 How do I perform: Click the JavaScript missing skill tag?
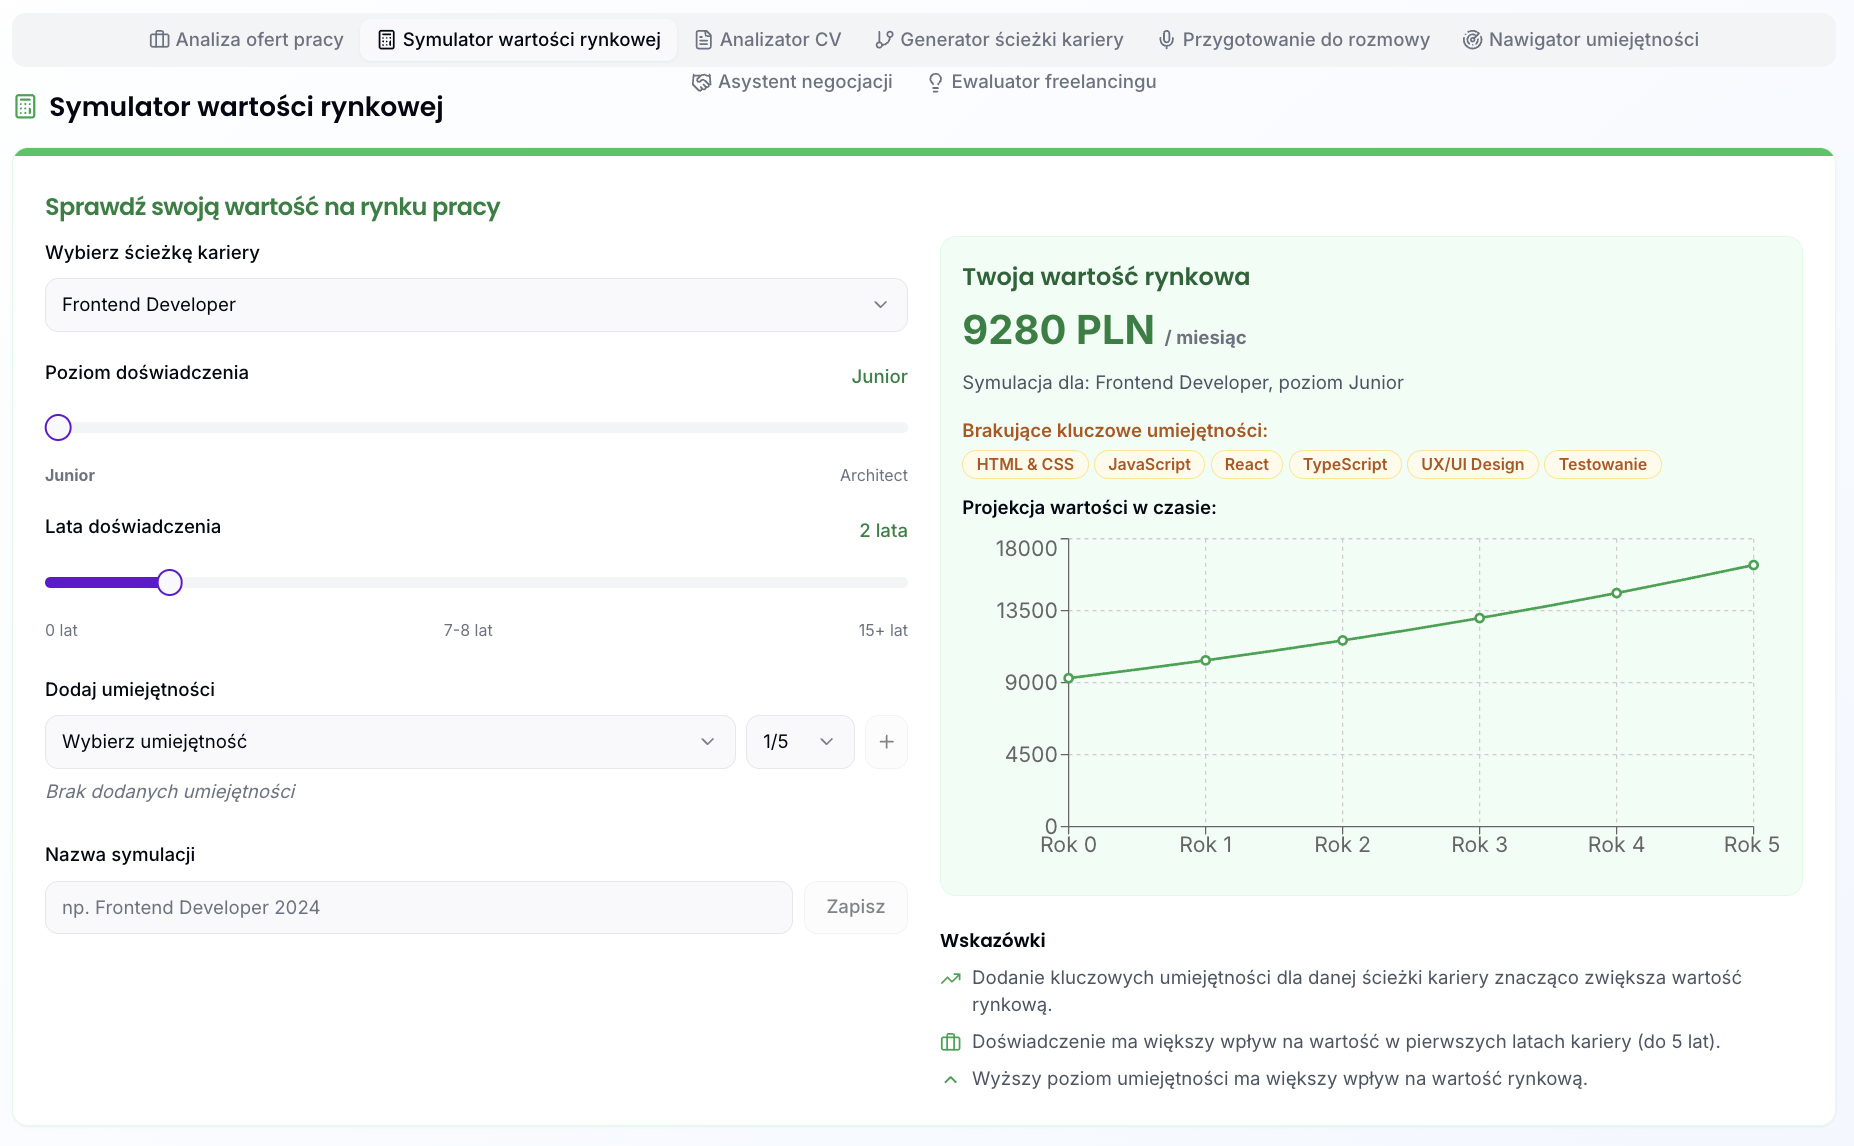(x=1149, y=464)
